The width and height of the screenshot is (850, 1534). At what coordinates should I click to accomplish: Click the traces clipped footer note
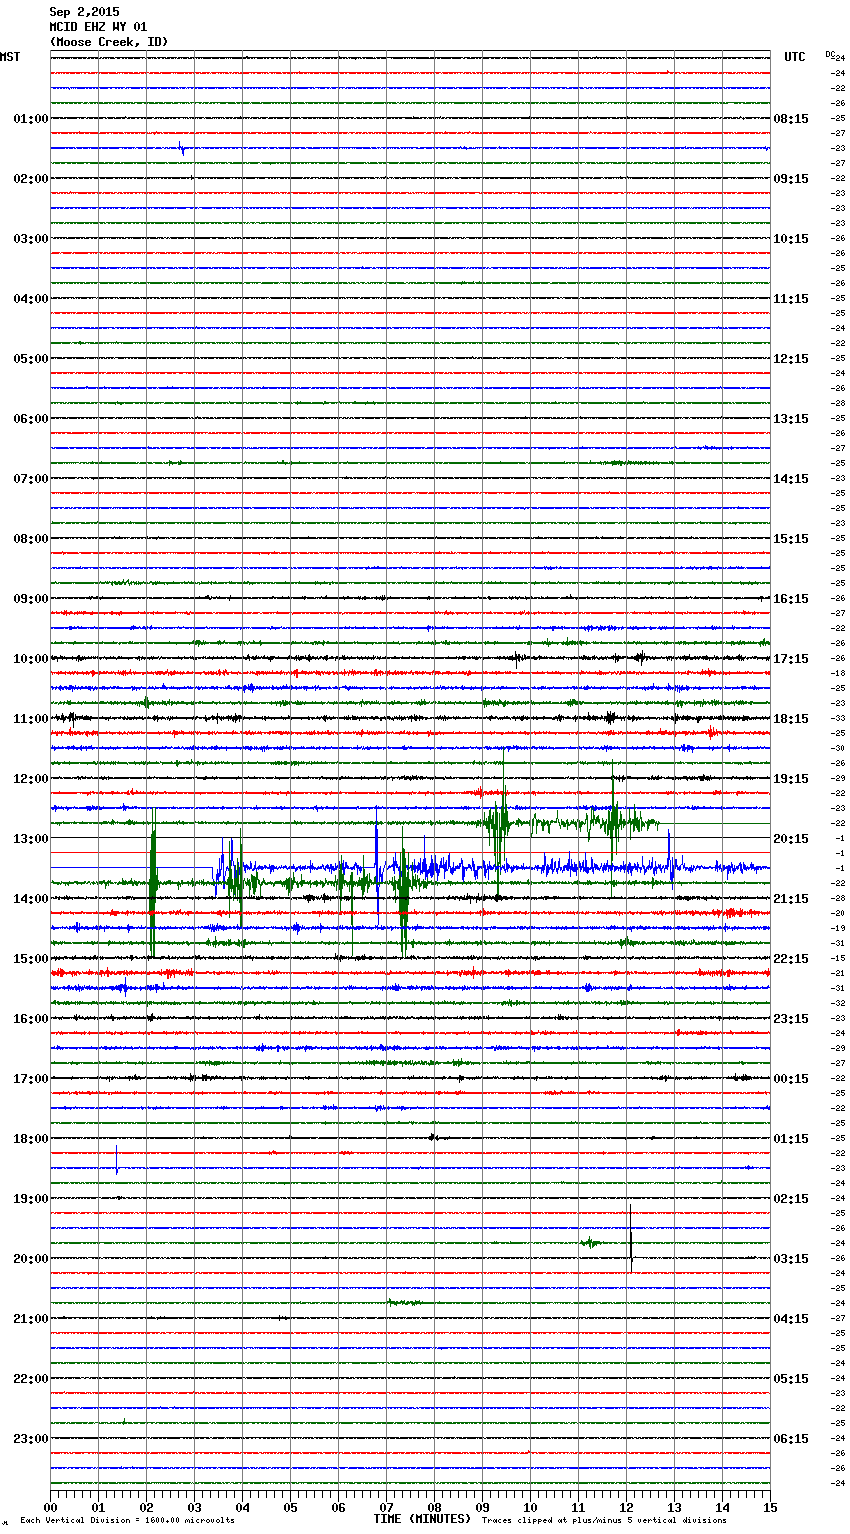click(604, 1521)
